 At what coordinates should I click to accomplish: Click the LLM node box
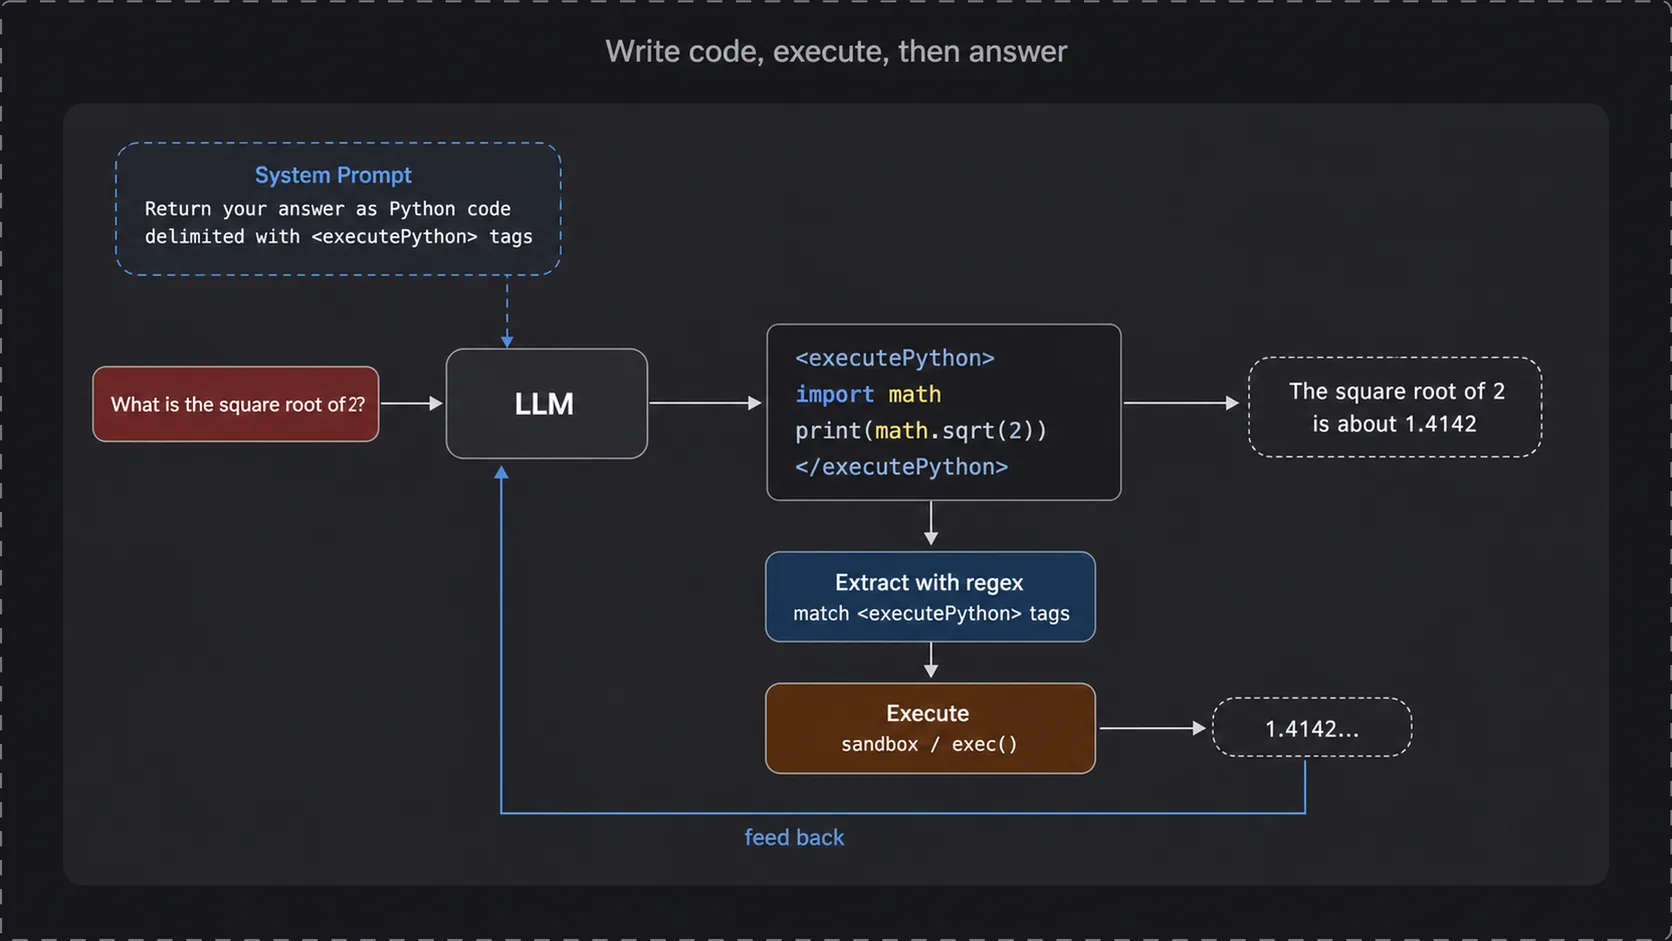(x=547, y=404)
